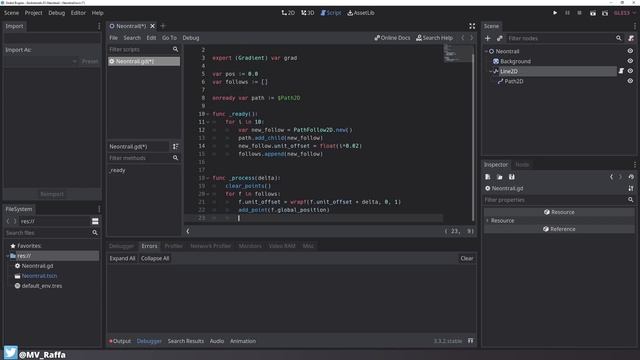
Task: Go to next object in Inspector history
Action: pyautogui.click(x=620, y=177)
